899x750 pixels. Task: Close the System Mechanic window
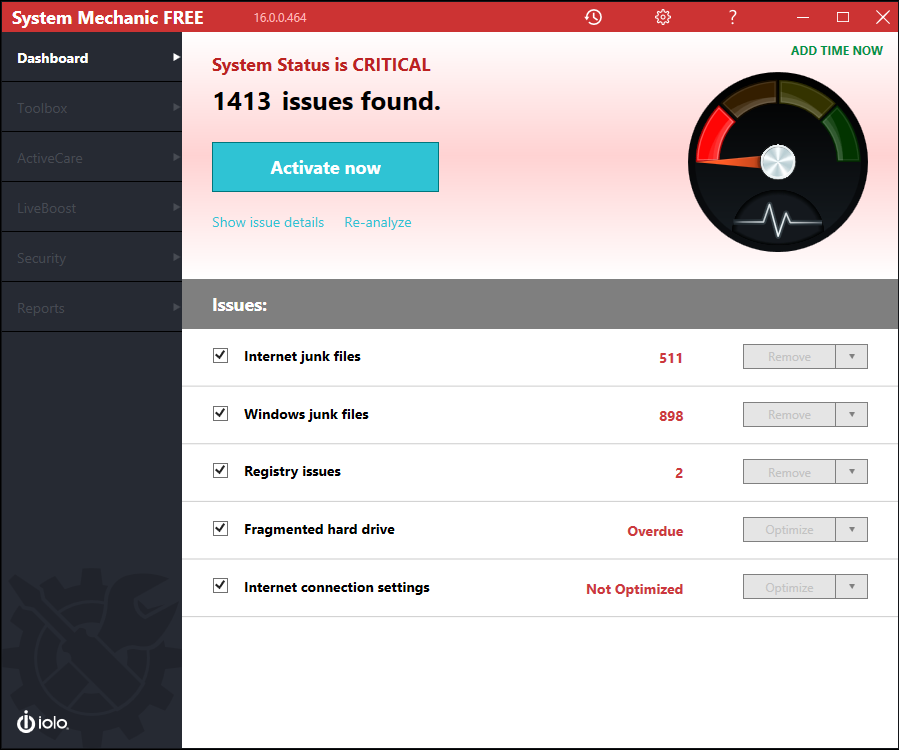[882, 17]
